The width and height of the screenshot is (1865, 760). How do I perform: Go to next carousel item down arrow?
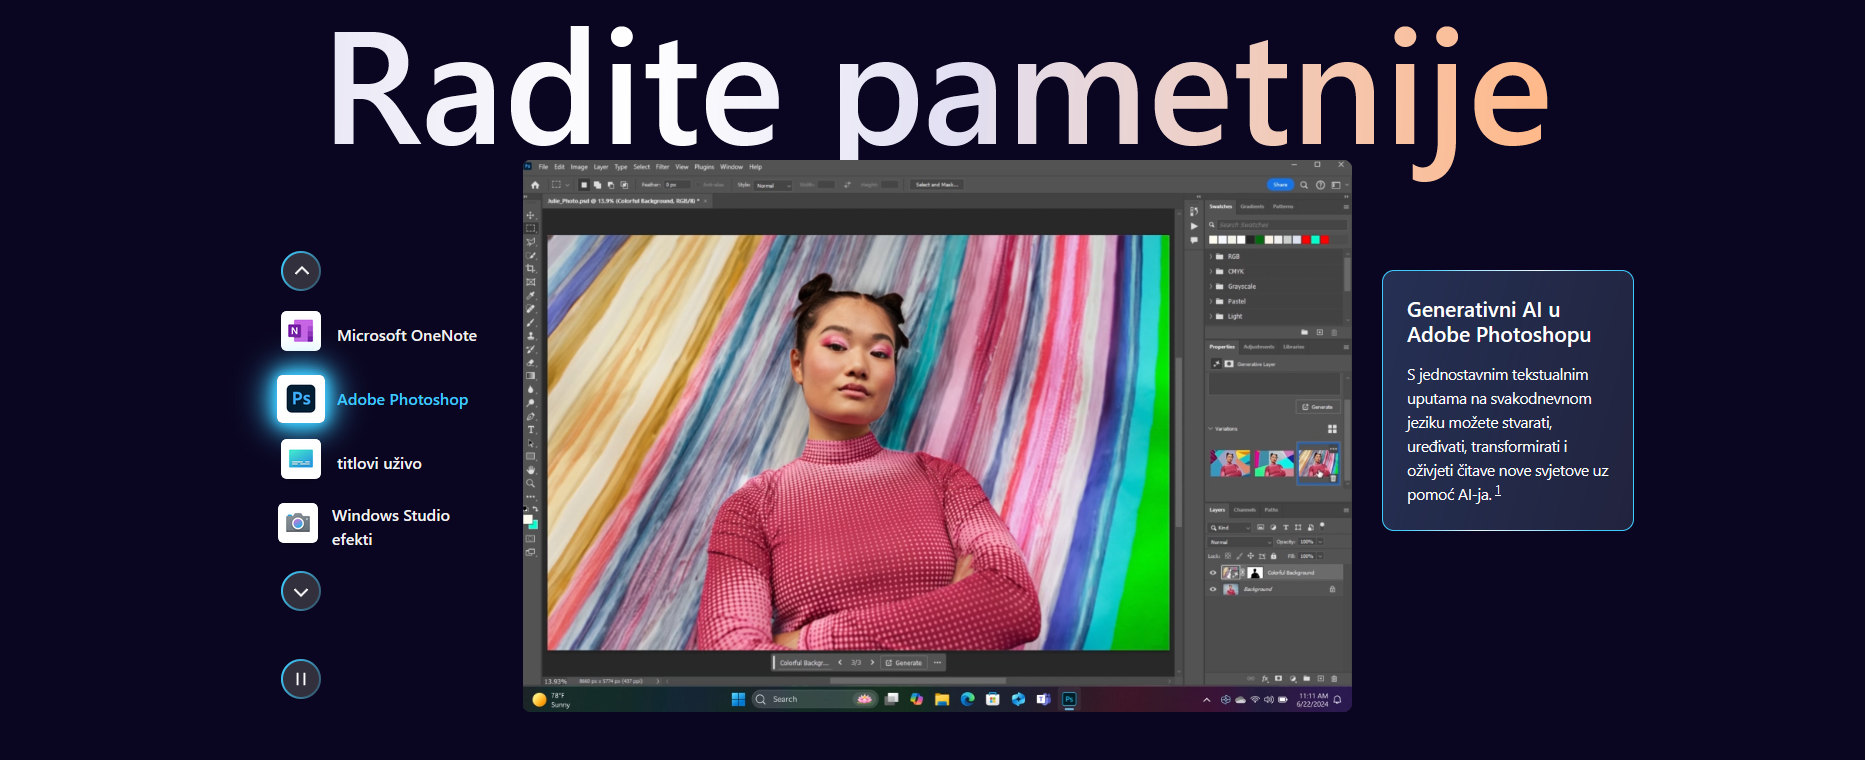click(301, 591)
